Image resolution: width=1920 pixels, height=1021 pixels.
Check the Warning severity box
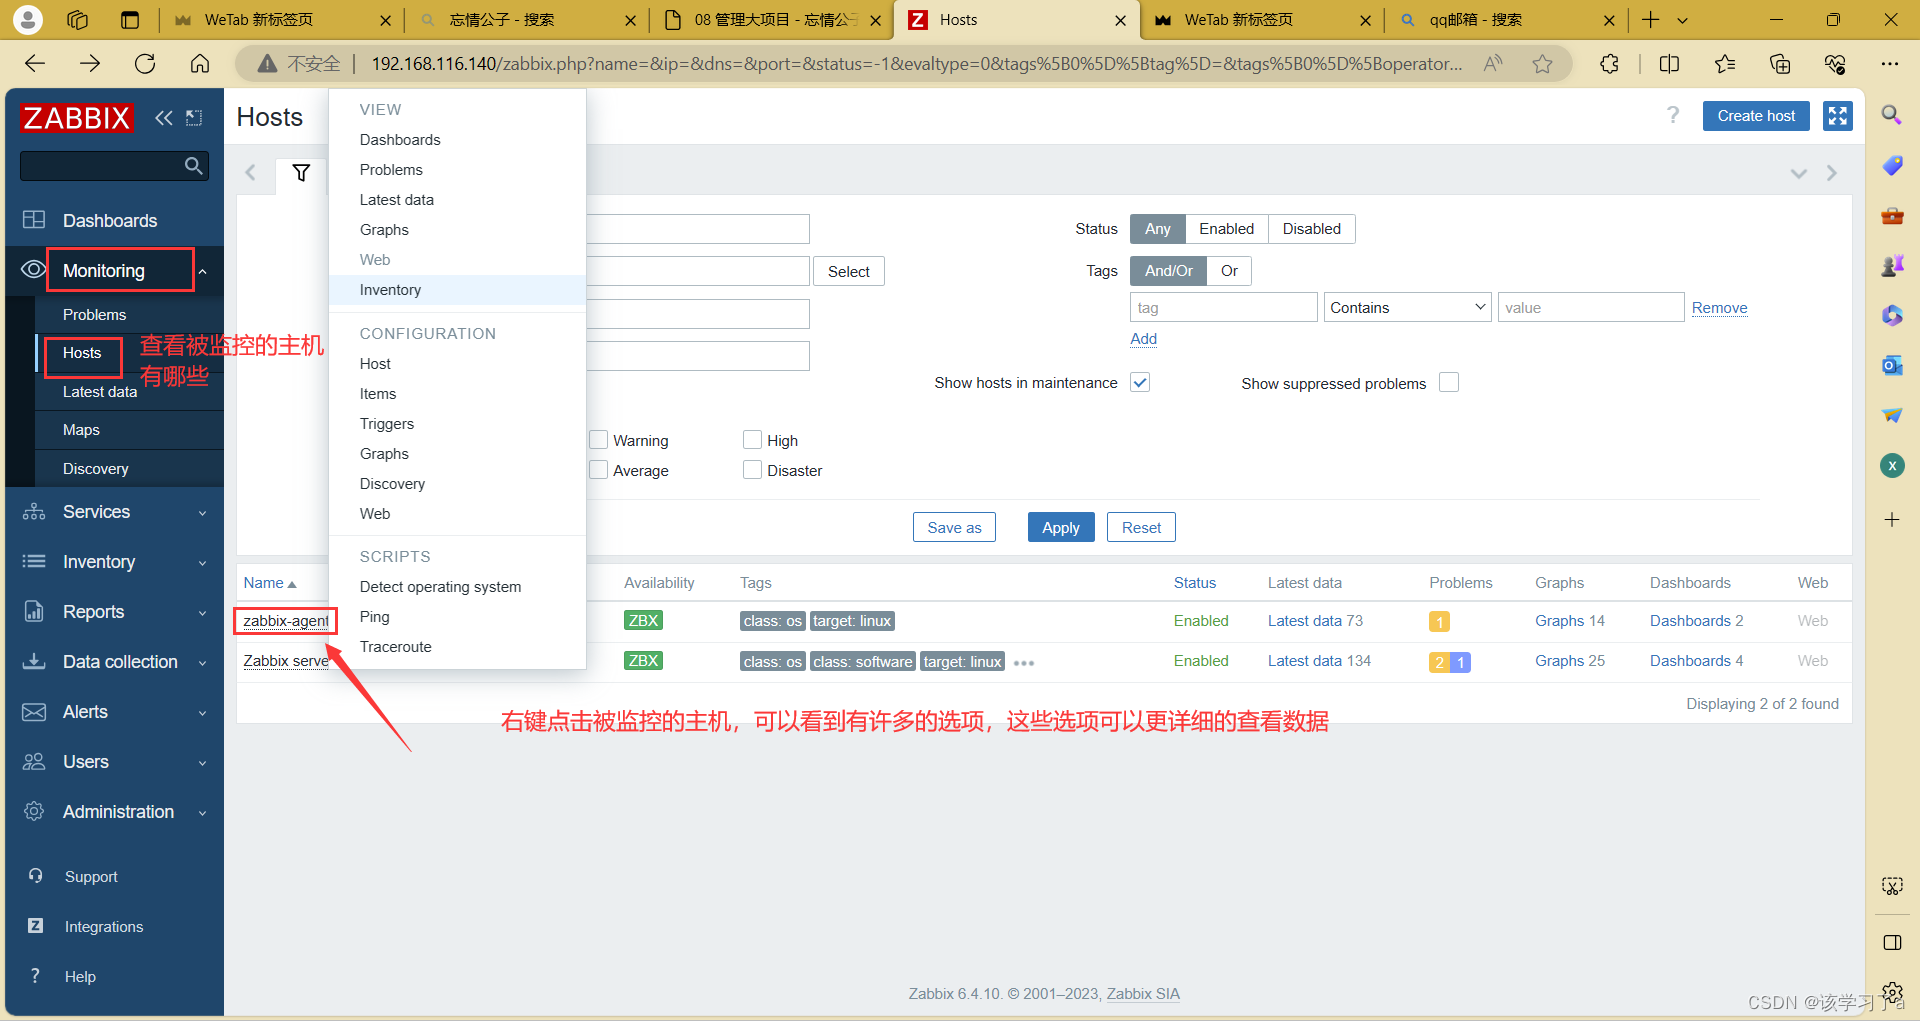599,440
